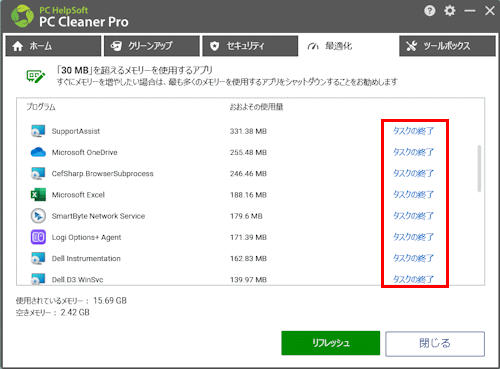This screenshot has height=369, width=500.
Task: Click the used memory 15.69 GB text
Action: coord(71,301)
